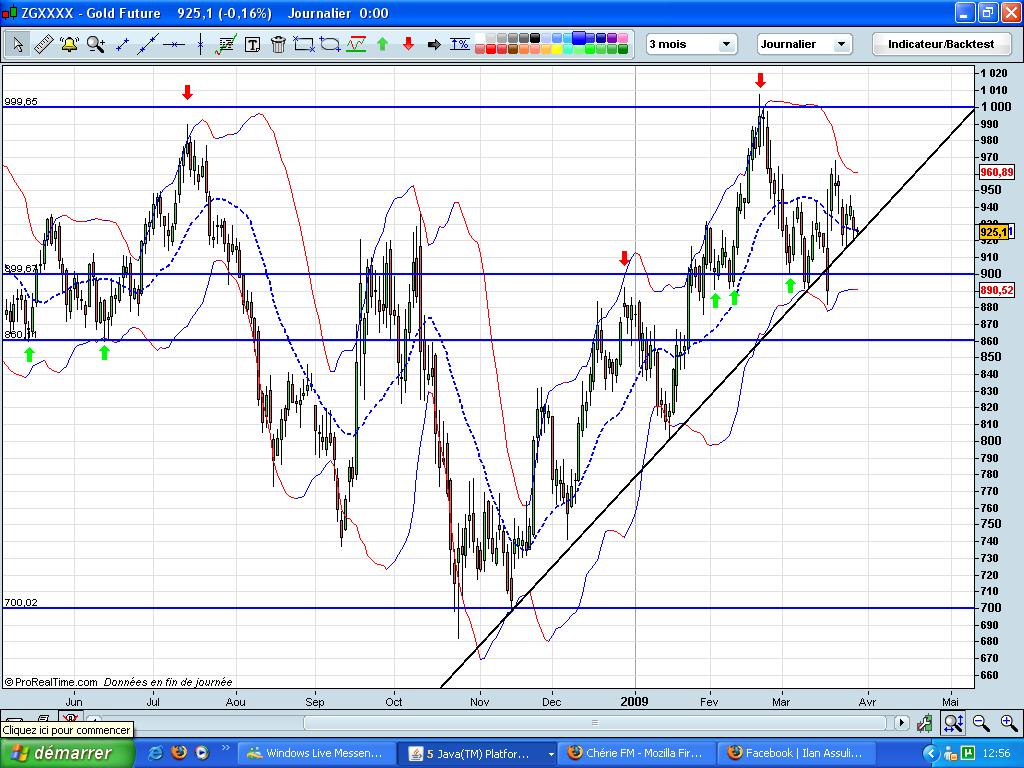Image resolution: width=1024 pixels, height=768 pixels.
Task: Select the rectangle drawing tool
Action: [x=304, y=44]
